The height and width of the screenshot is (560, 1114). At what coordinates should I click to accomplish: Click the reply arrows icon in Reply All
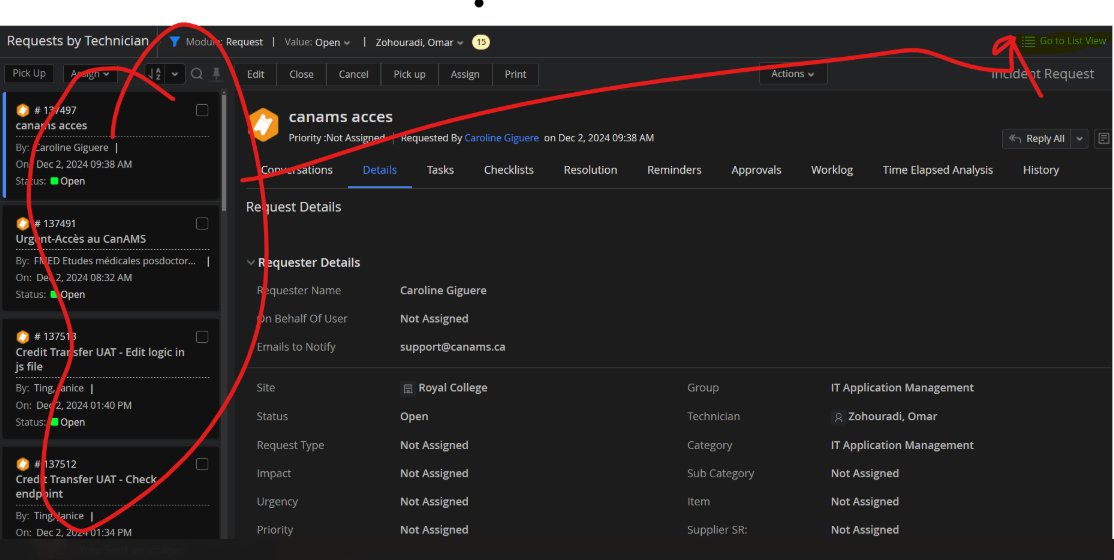[x=1015, y=139]
